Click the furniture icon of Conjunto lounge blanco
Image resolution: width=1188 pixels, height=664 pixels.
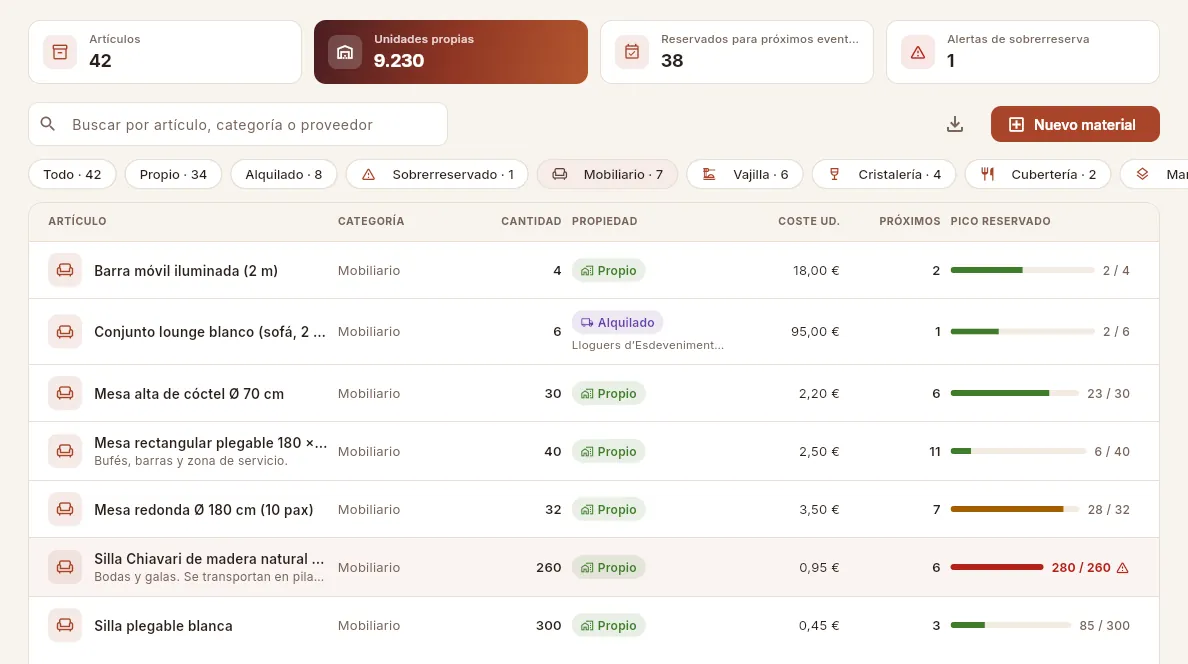(x=65, y=332)
